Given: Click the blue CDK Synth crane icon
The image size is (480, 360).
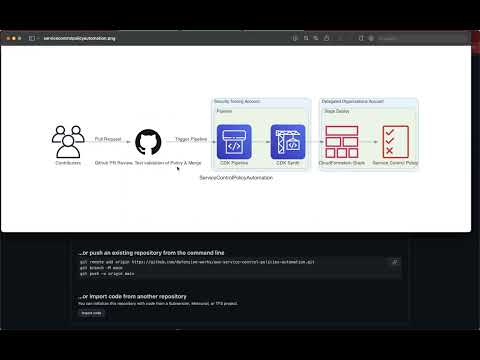Looking at the screenshot, I should [288, 142].
